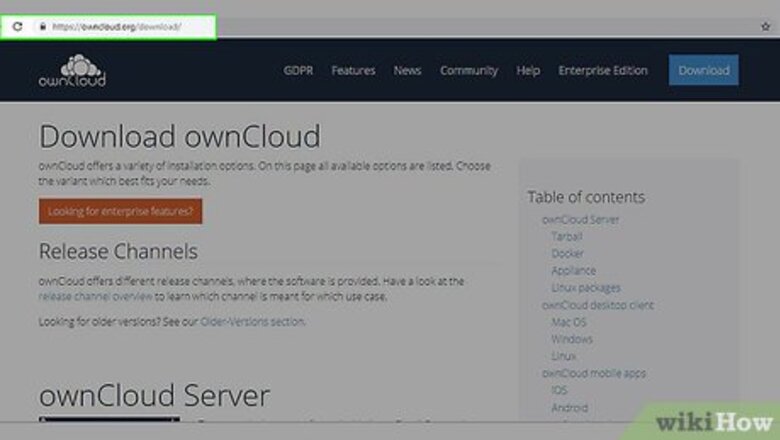The image size is (780, 440).
Task: Jump to ownCloud Server in table of contents
Action: tap(581, 220)
